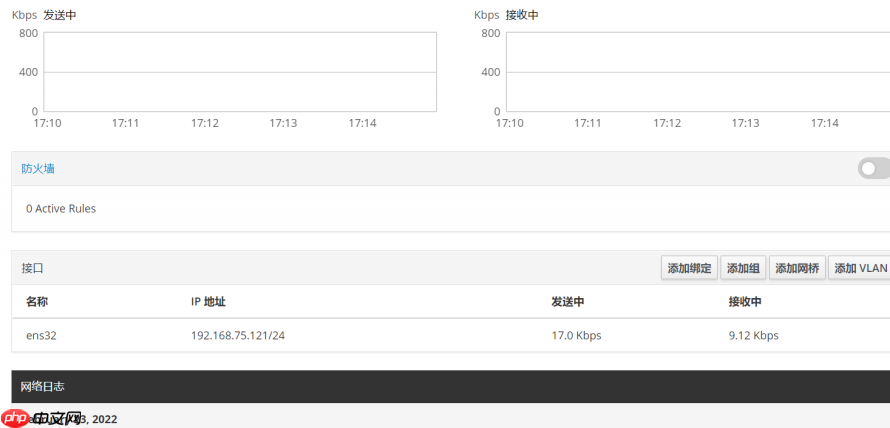Click the 192.168.75.121/24 IP address cell
Screen dimensions: 890x428
click(238, 335)
